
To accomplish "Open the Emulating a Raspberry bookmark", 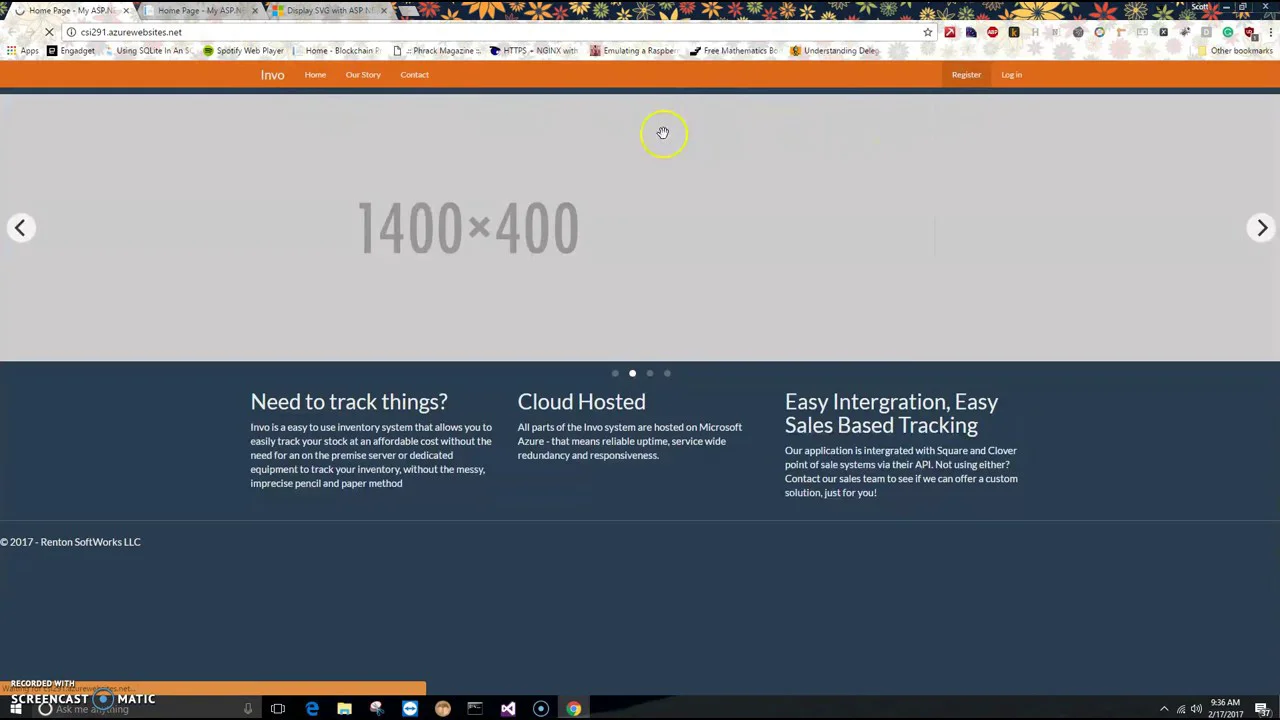I will point(634,51).
